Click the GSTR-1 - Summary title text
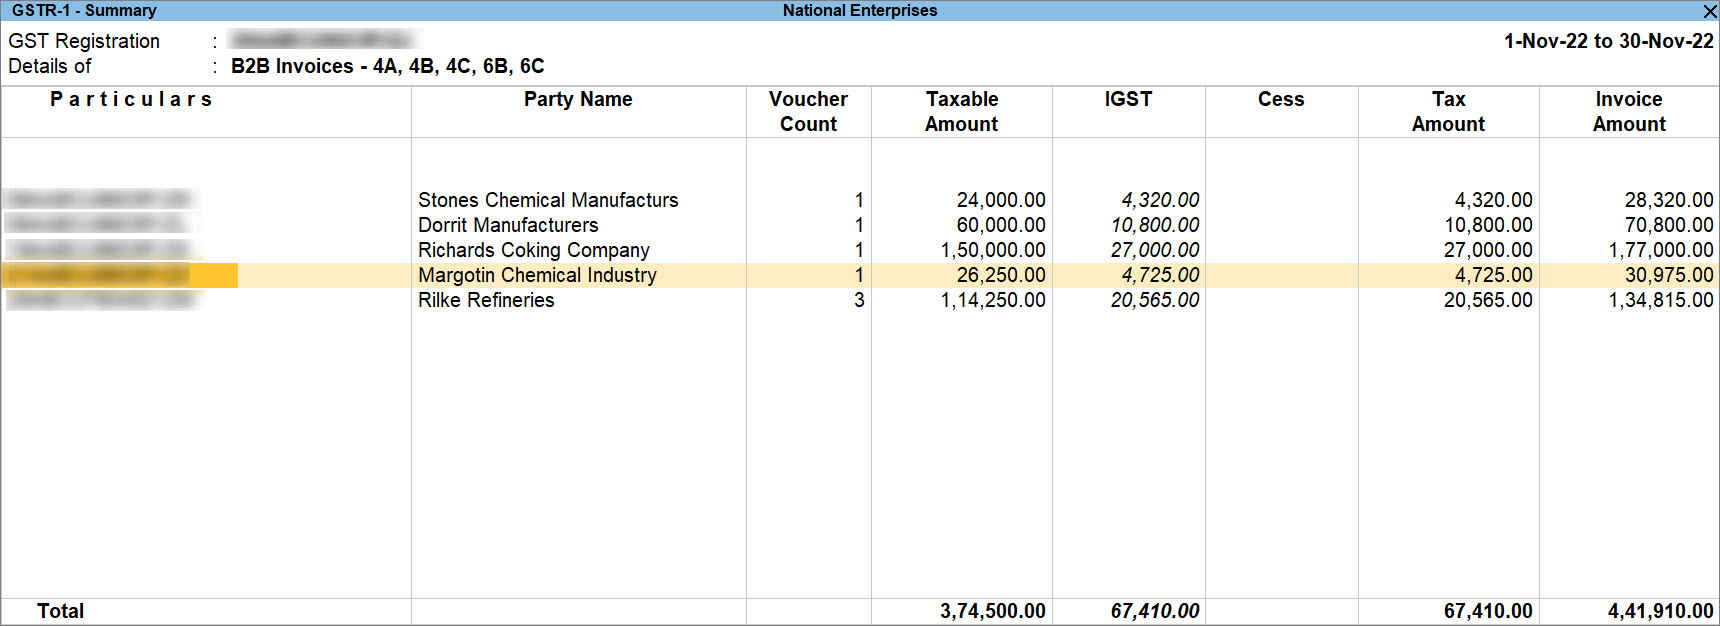This screenshot has height=626, width=1720. (84, 10)
